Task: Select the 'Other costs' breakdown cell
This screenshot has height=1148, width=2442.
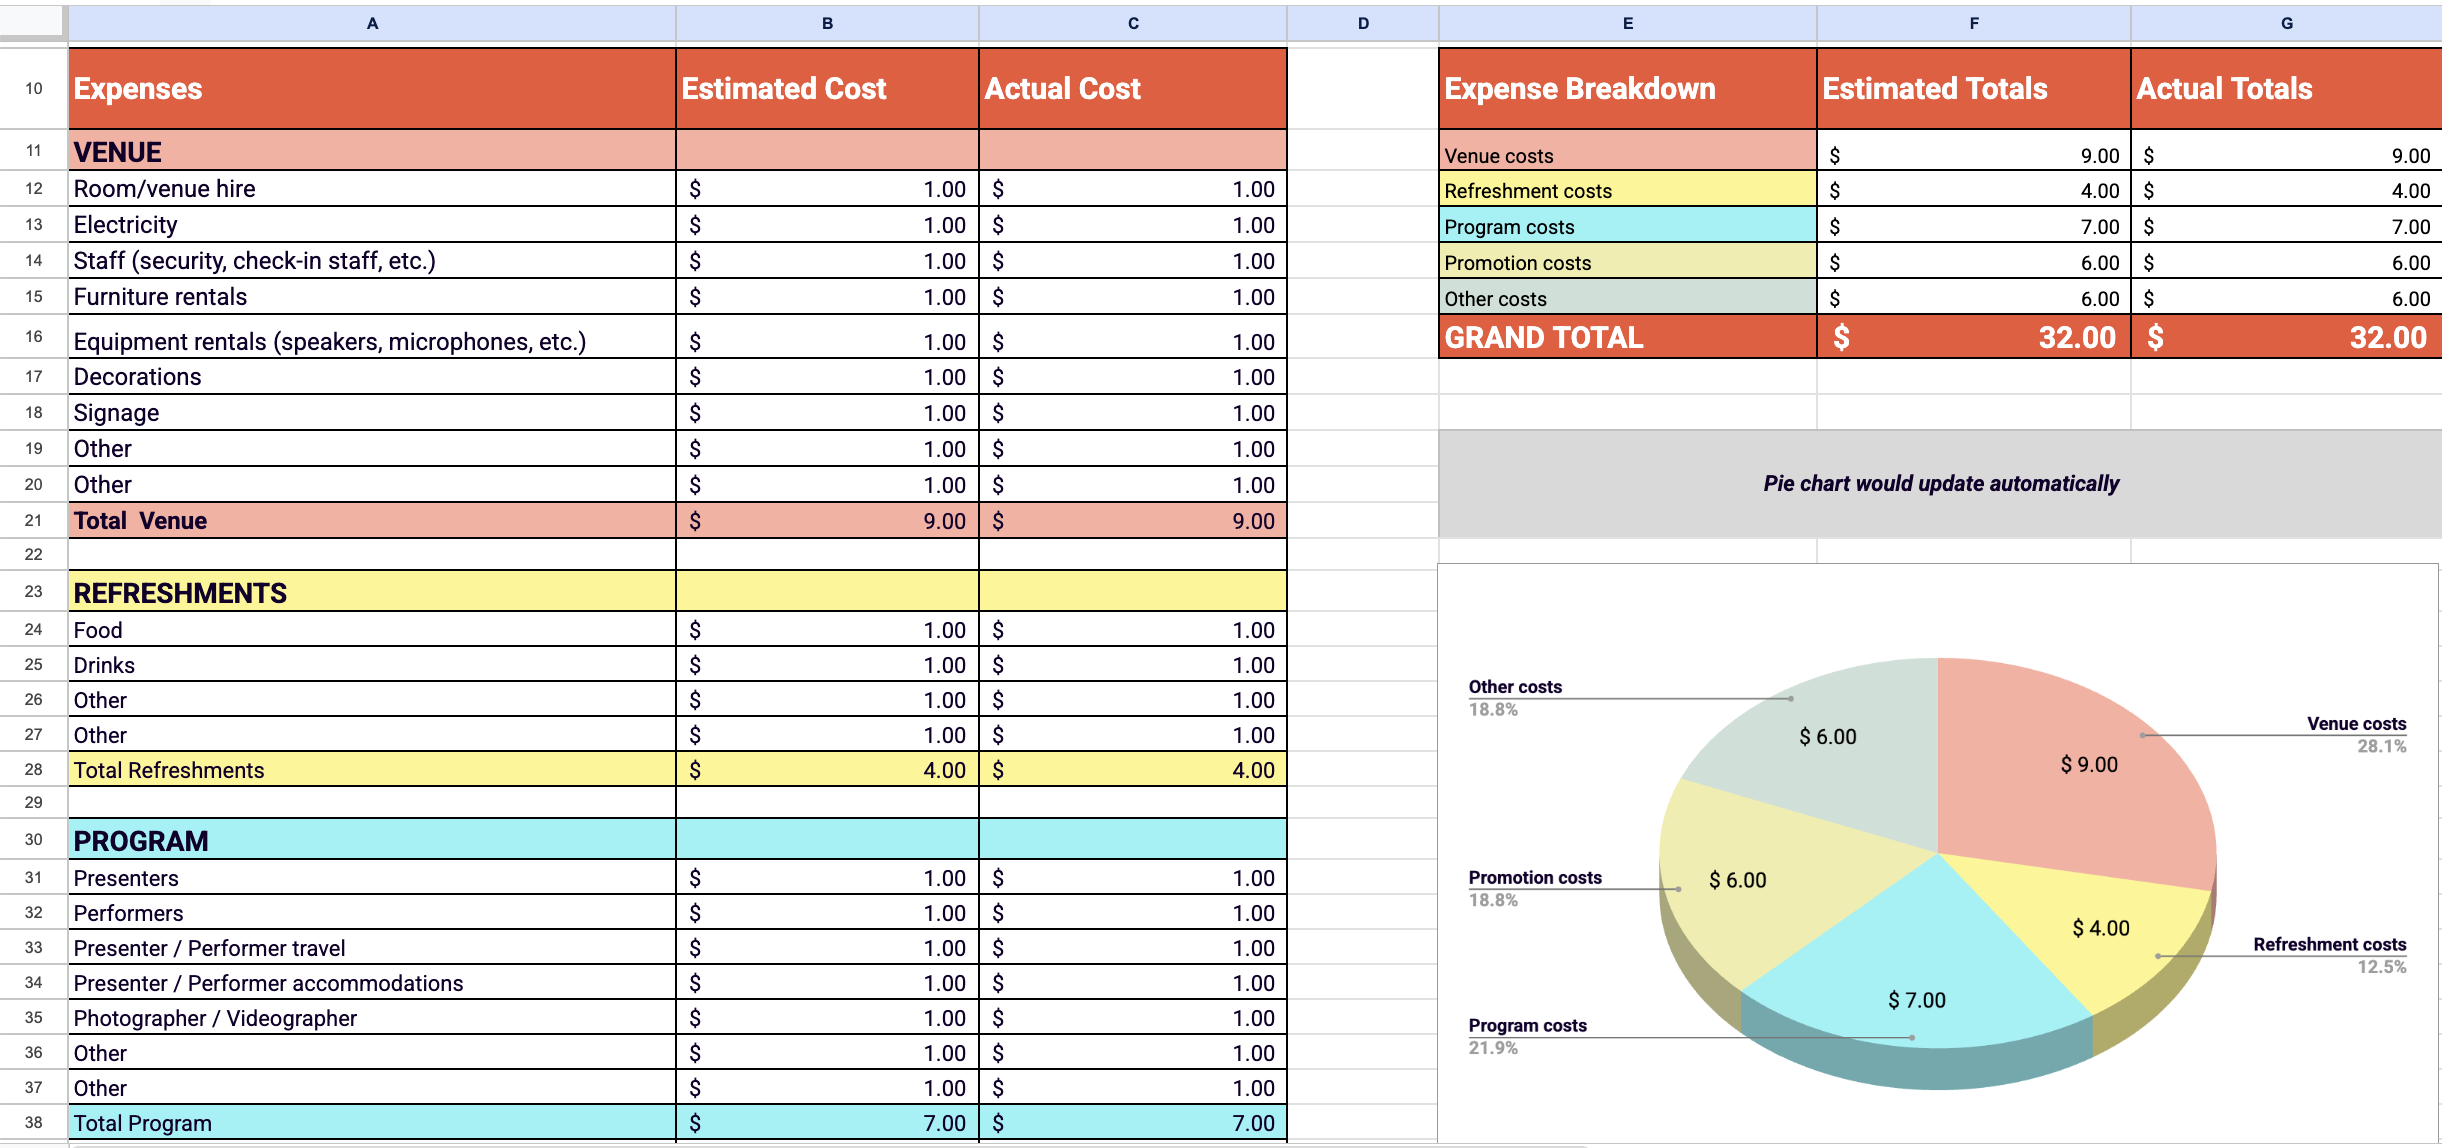Action: (x=1628, y=297)
